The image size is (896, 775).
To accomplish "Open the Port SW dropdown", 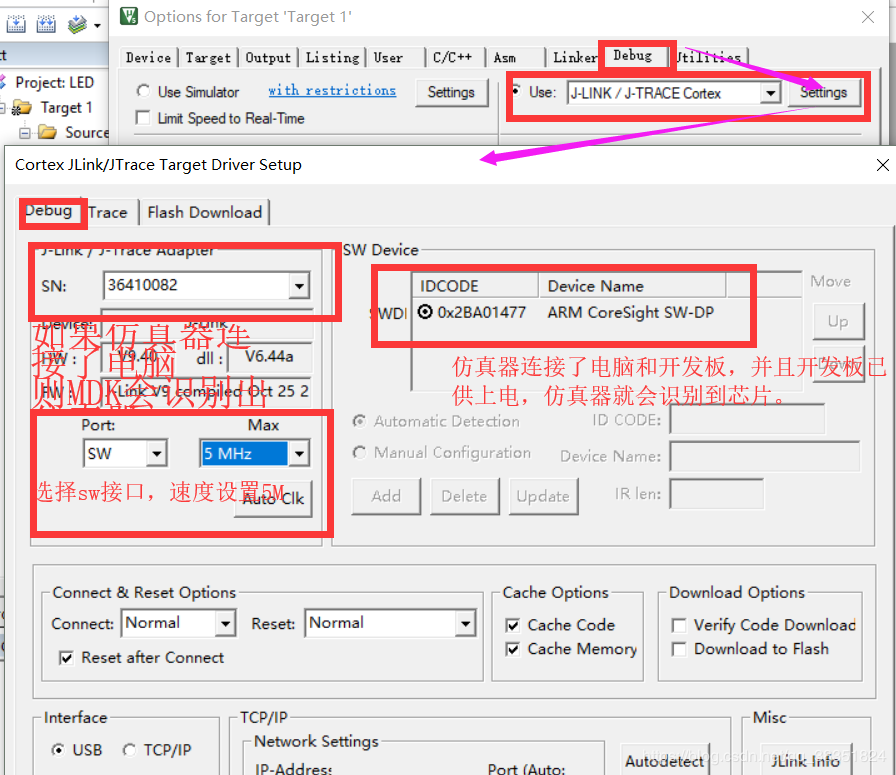I will [156, 454].
